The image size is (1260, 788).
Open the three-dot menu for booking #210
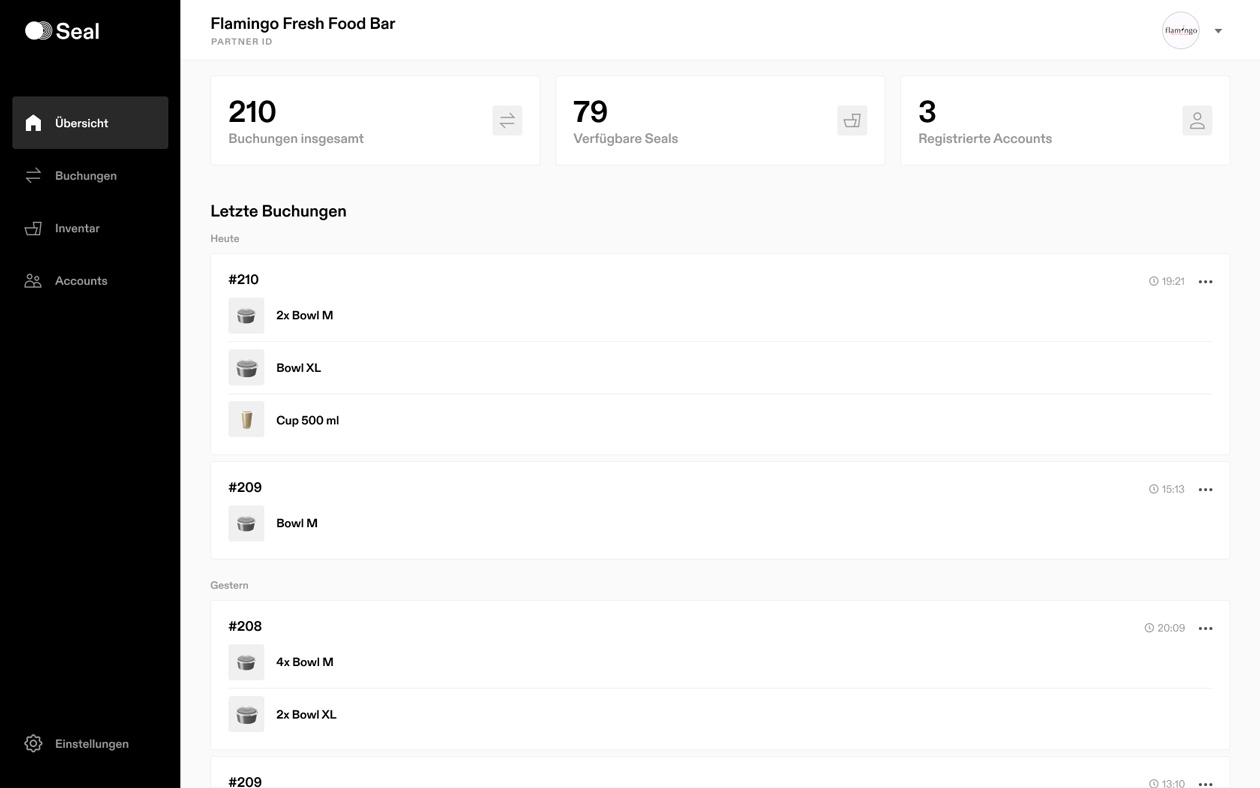(x=1205, y=282)
